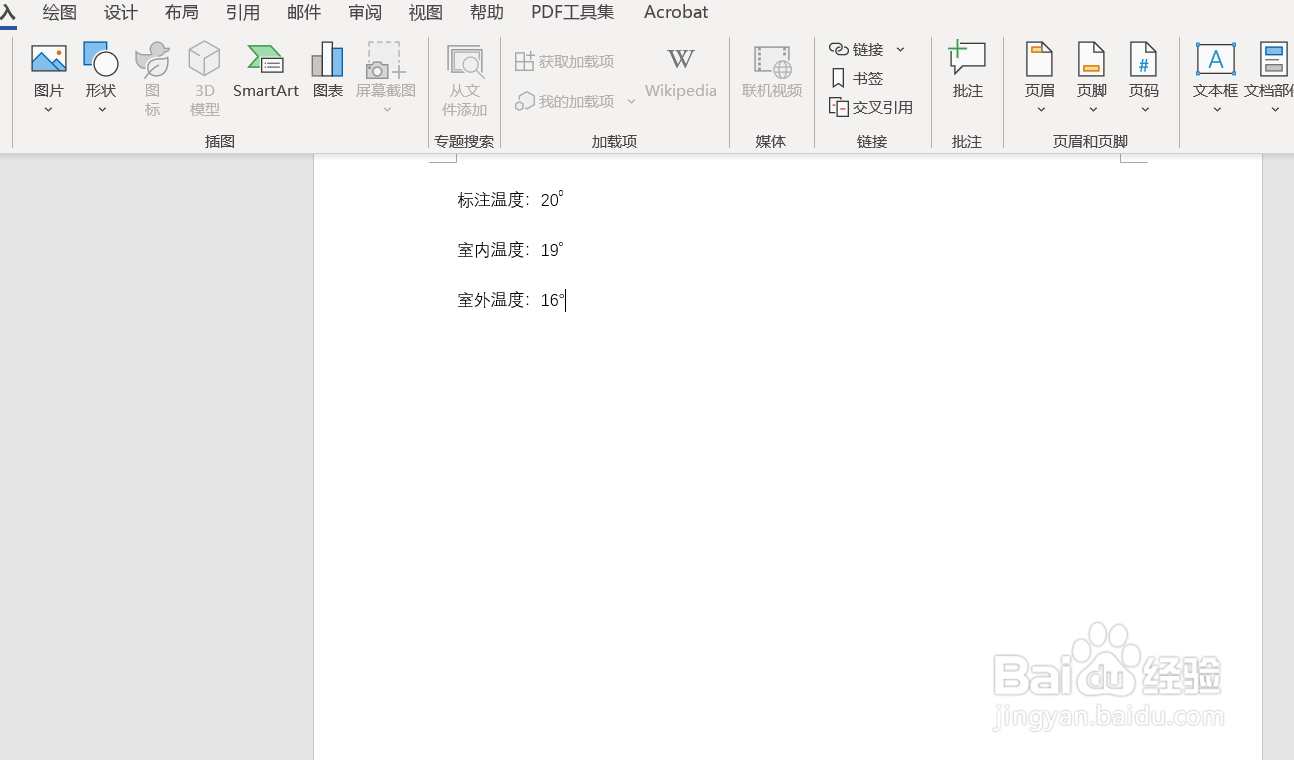The image size is (1294, 760).
Task: Switch to the 引用 (References) tab
Action: coord(243,12)
